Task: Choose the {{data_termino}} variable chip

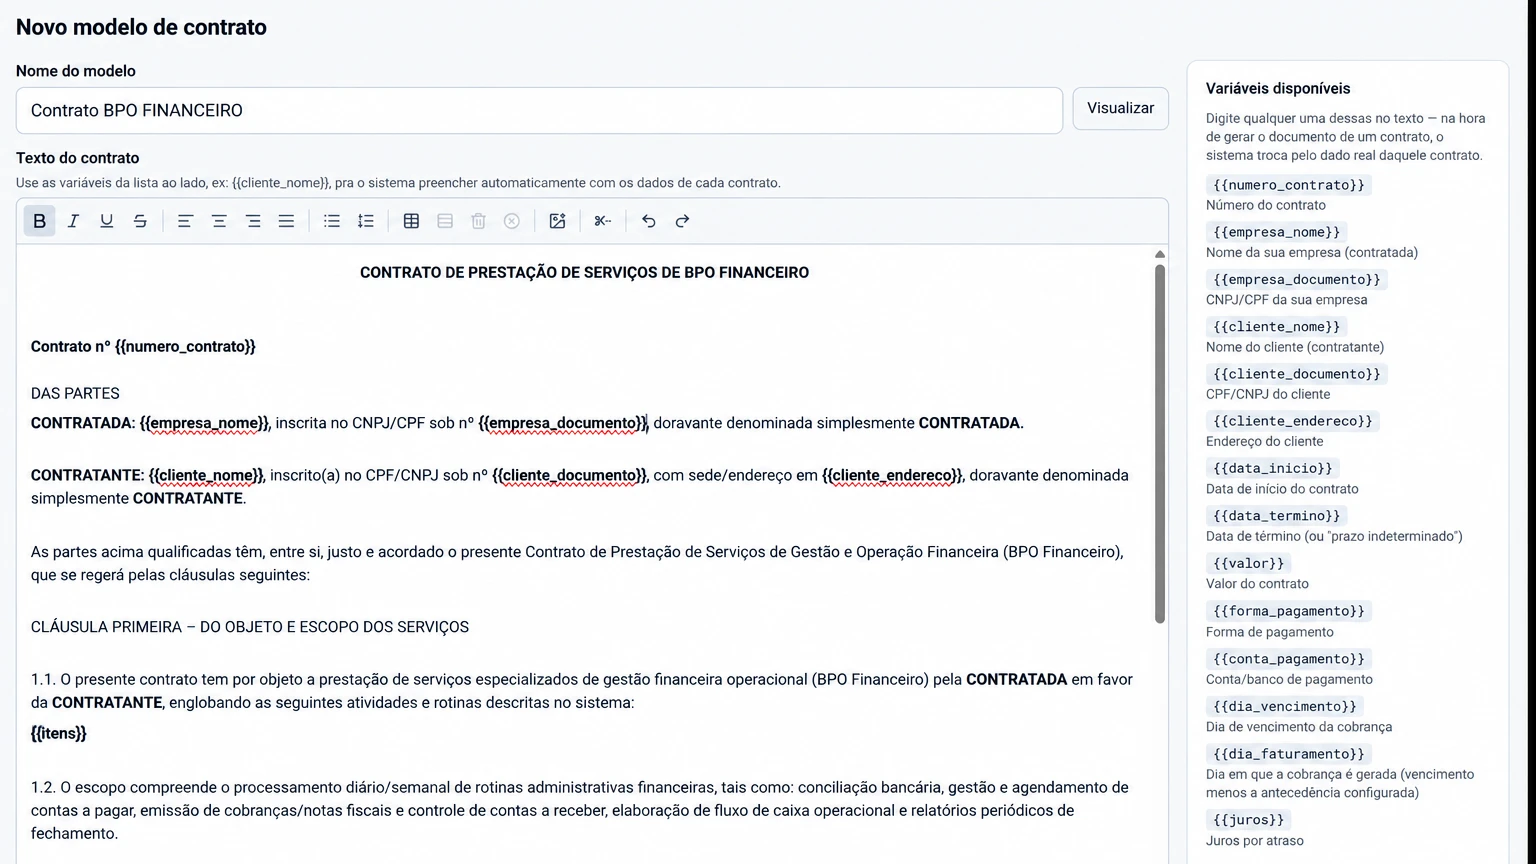Action: pyautogui.click(x=1276, y=516)
